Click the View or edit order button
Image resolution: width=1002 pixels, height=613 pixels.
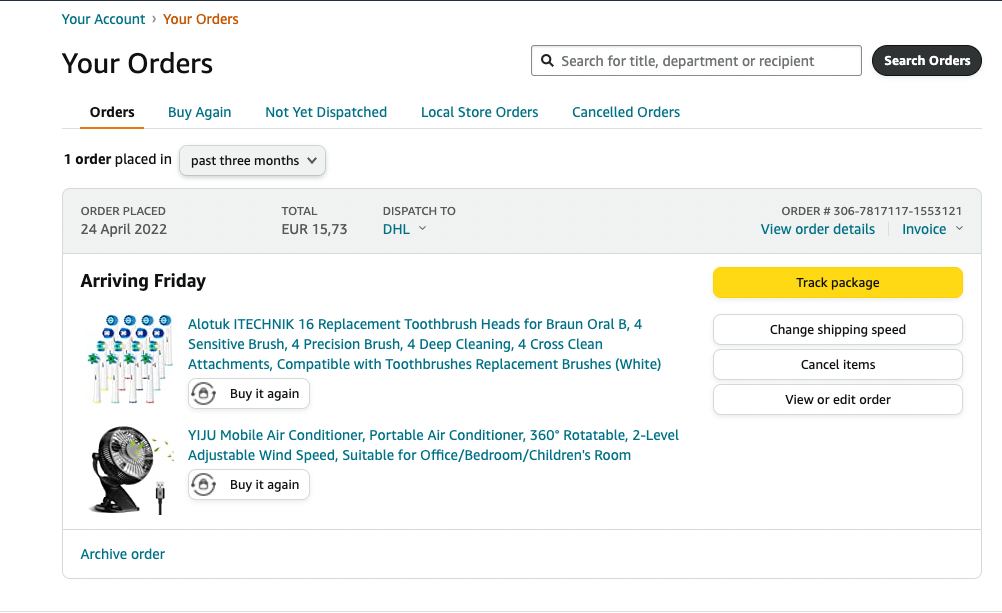[x=837, y=400]
